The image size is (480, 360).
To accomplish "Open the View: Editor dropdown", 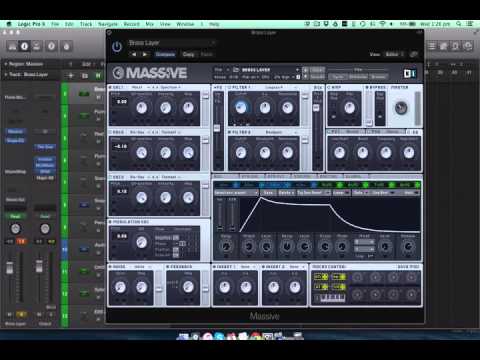I will [x=395, y=54].
